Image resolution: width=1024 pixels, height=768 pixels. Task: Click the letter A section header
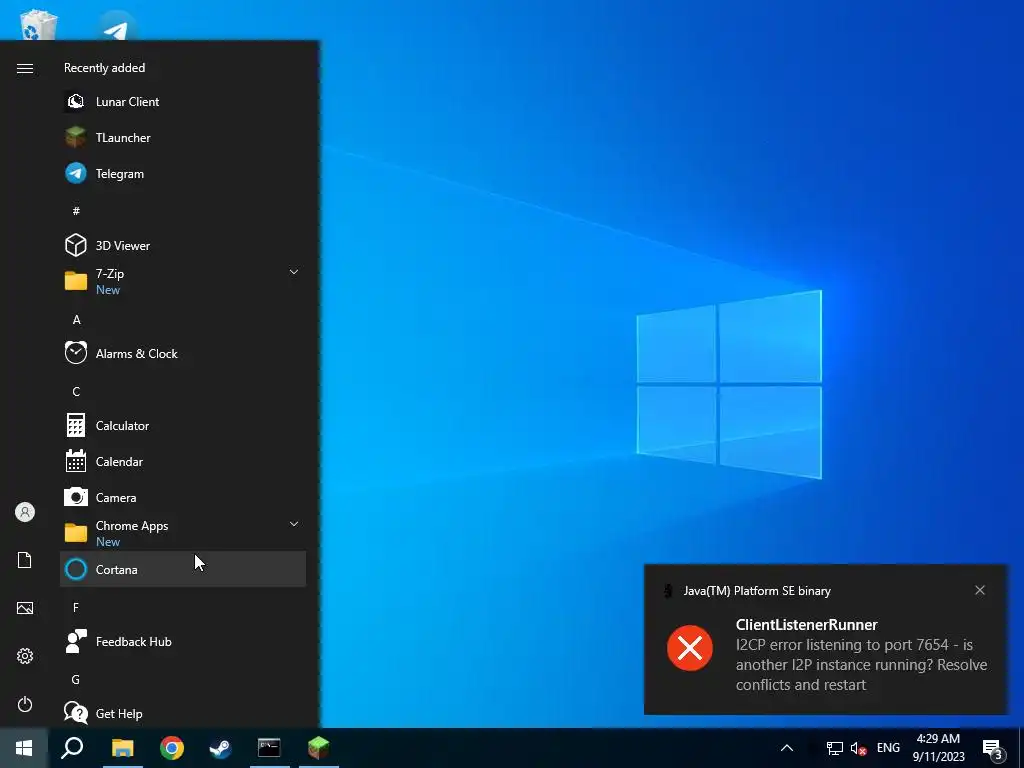[76, 319]
